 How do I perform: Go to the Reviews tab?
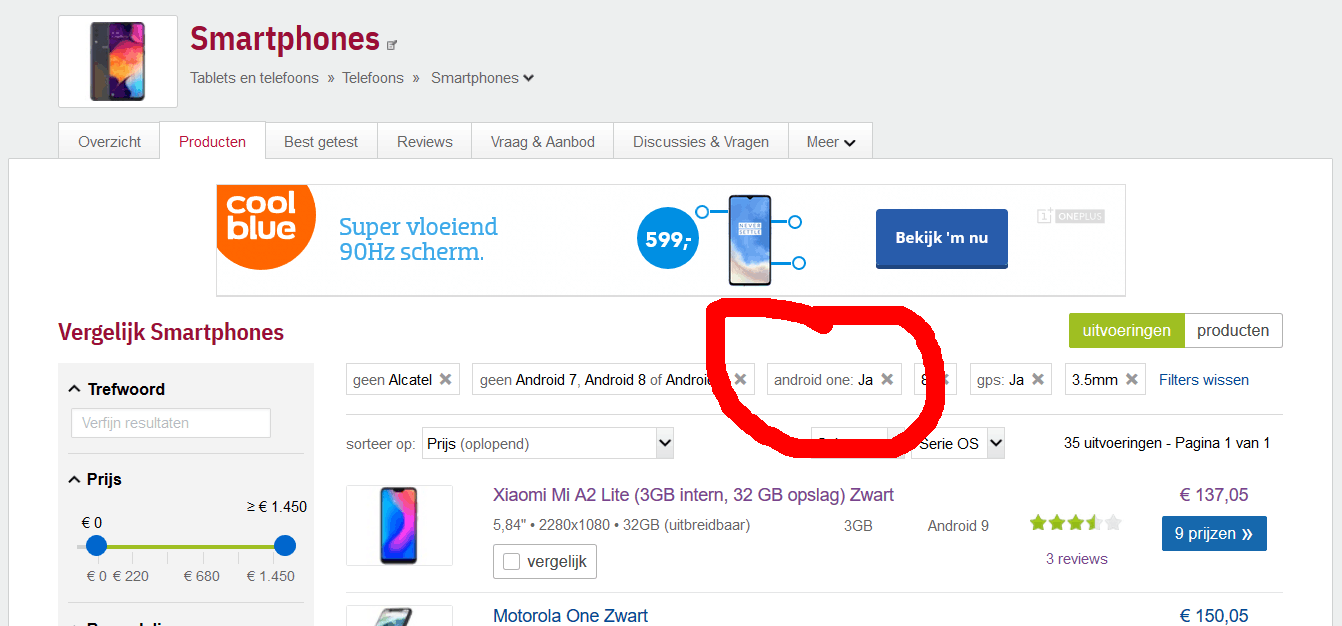[425, 141]
